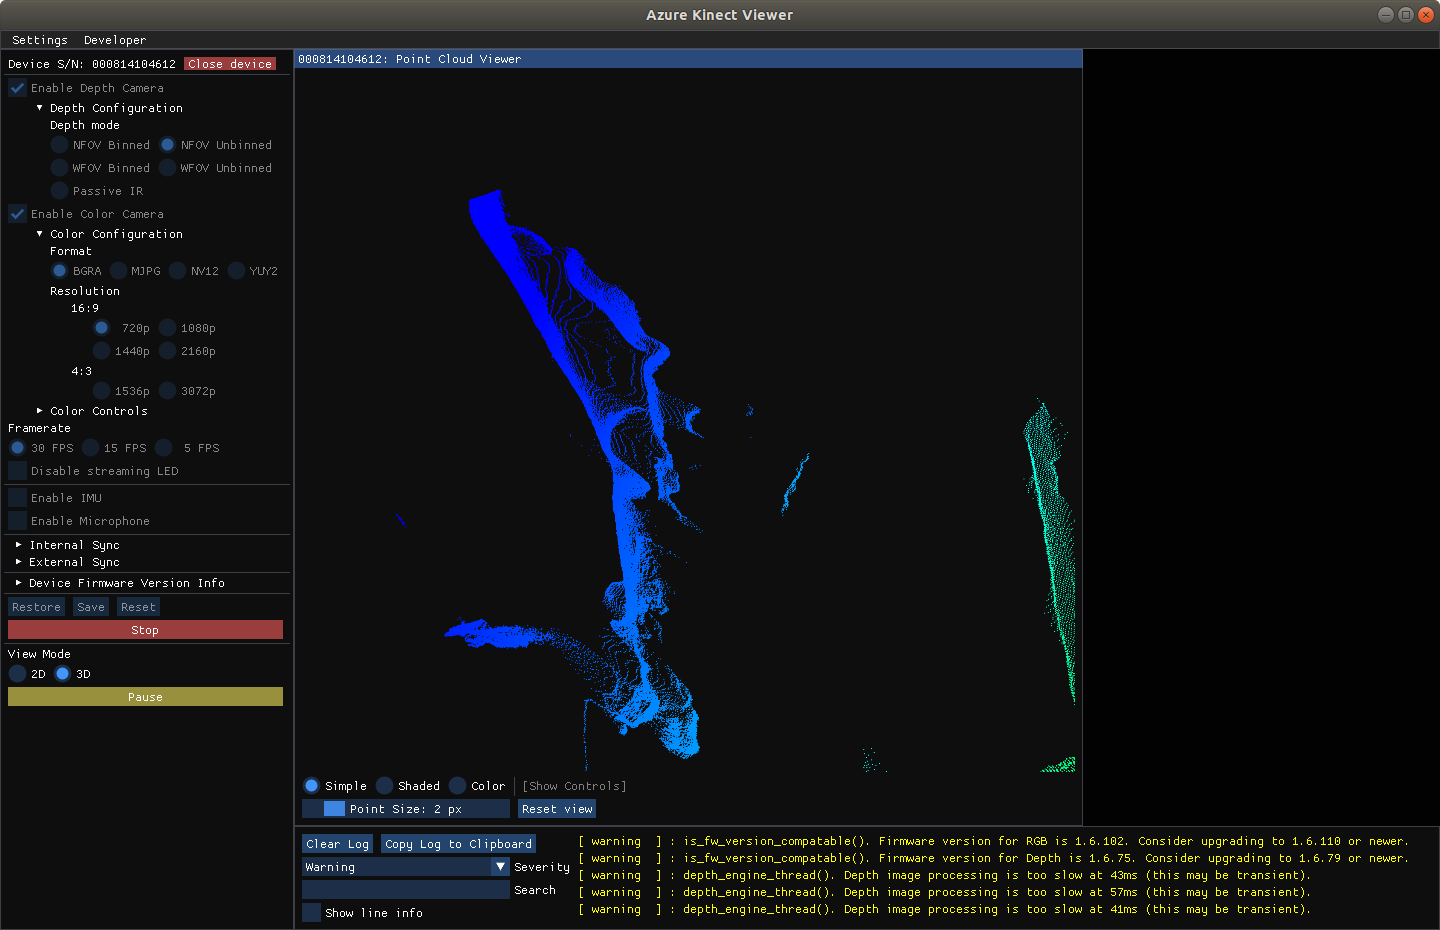The image size is (1440, 930).
Task: Pause the point cloud viewer
Action: (144, 696)
